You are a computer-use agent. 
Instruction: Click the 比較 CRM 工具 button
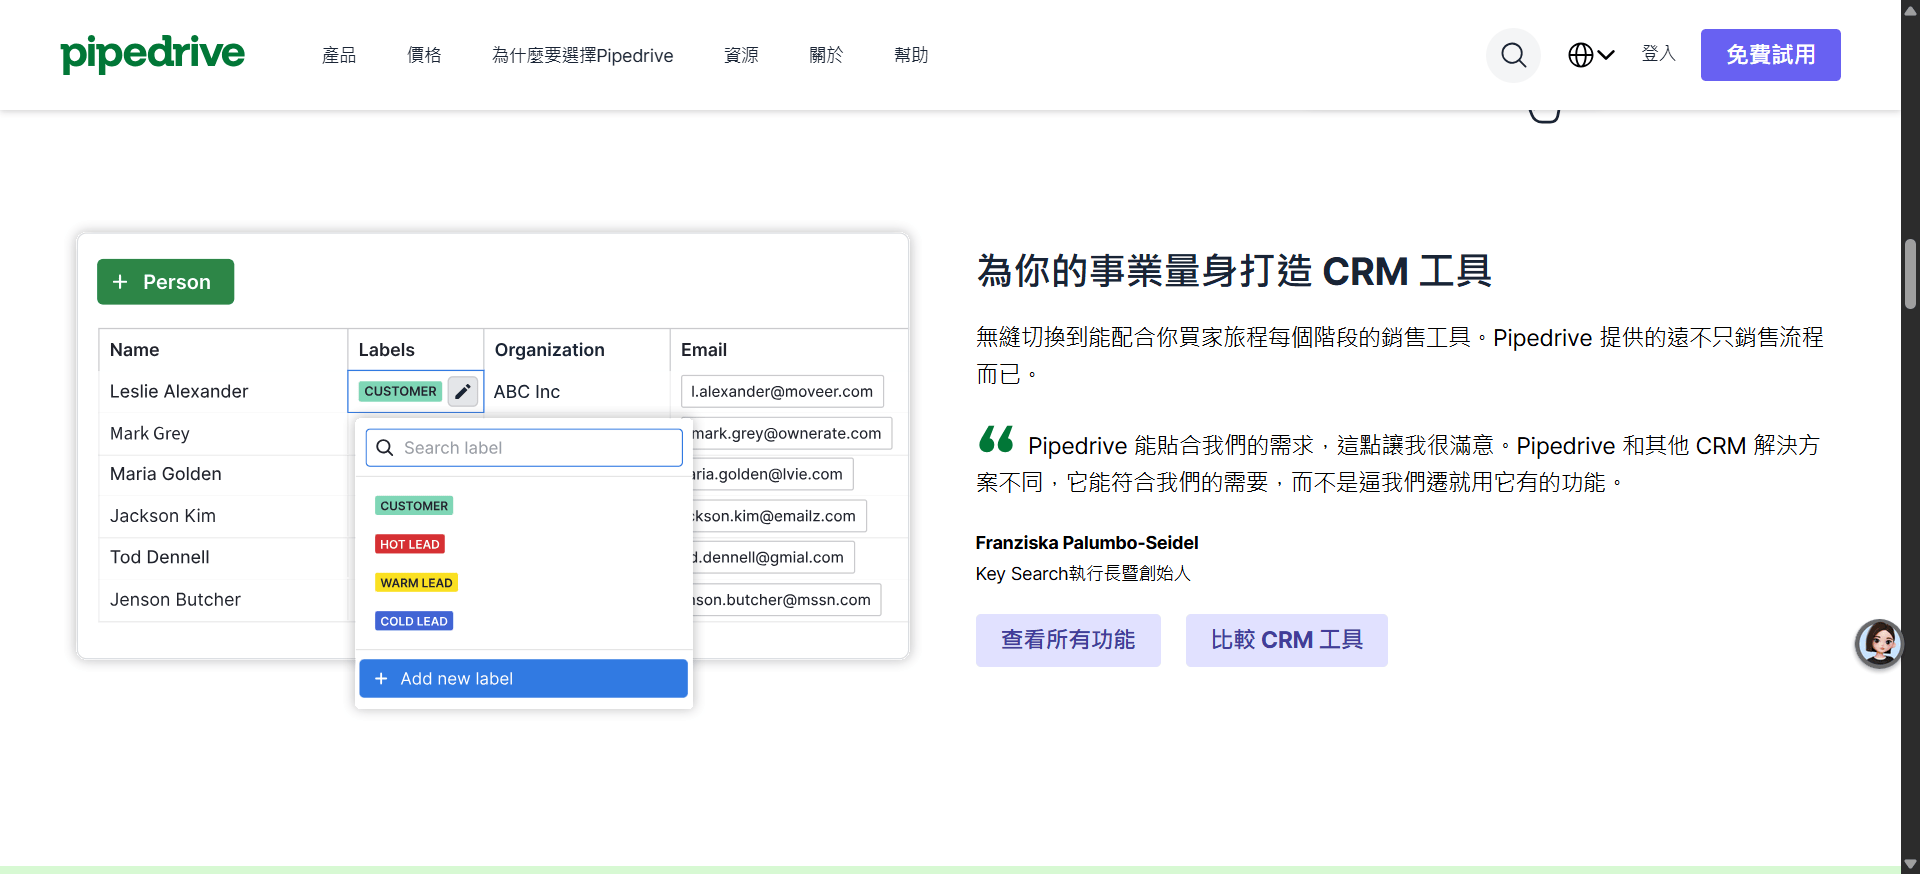tap(1286, 640)
